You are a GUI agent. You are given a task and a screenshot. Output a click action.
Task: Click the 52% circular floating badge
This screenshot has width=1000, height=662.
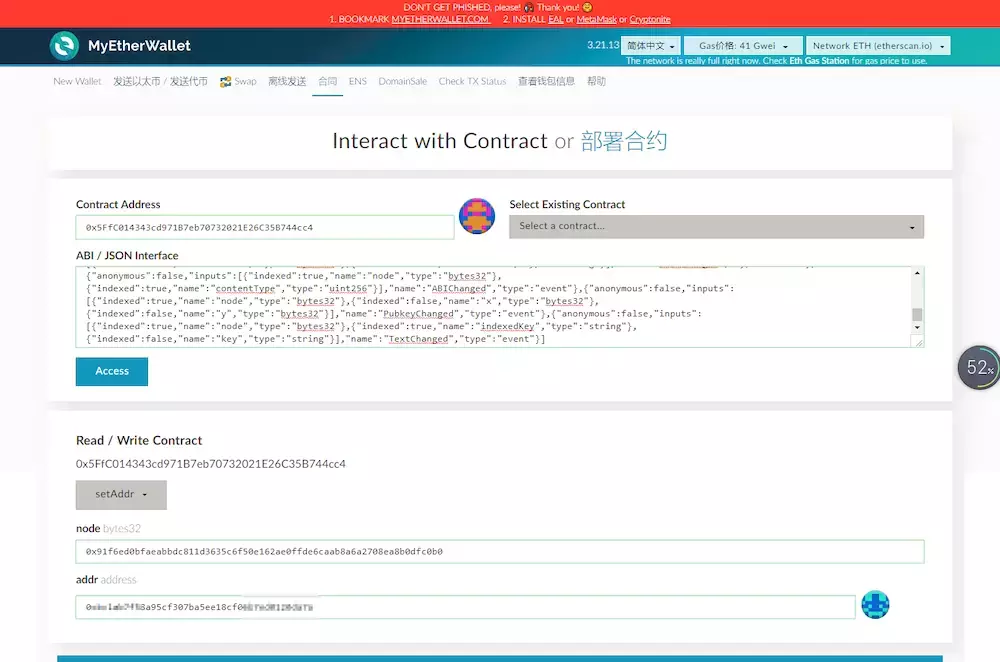pos(978,368)
